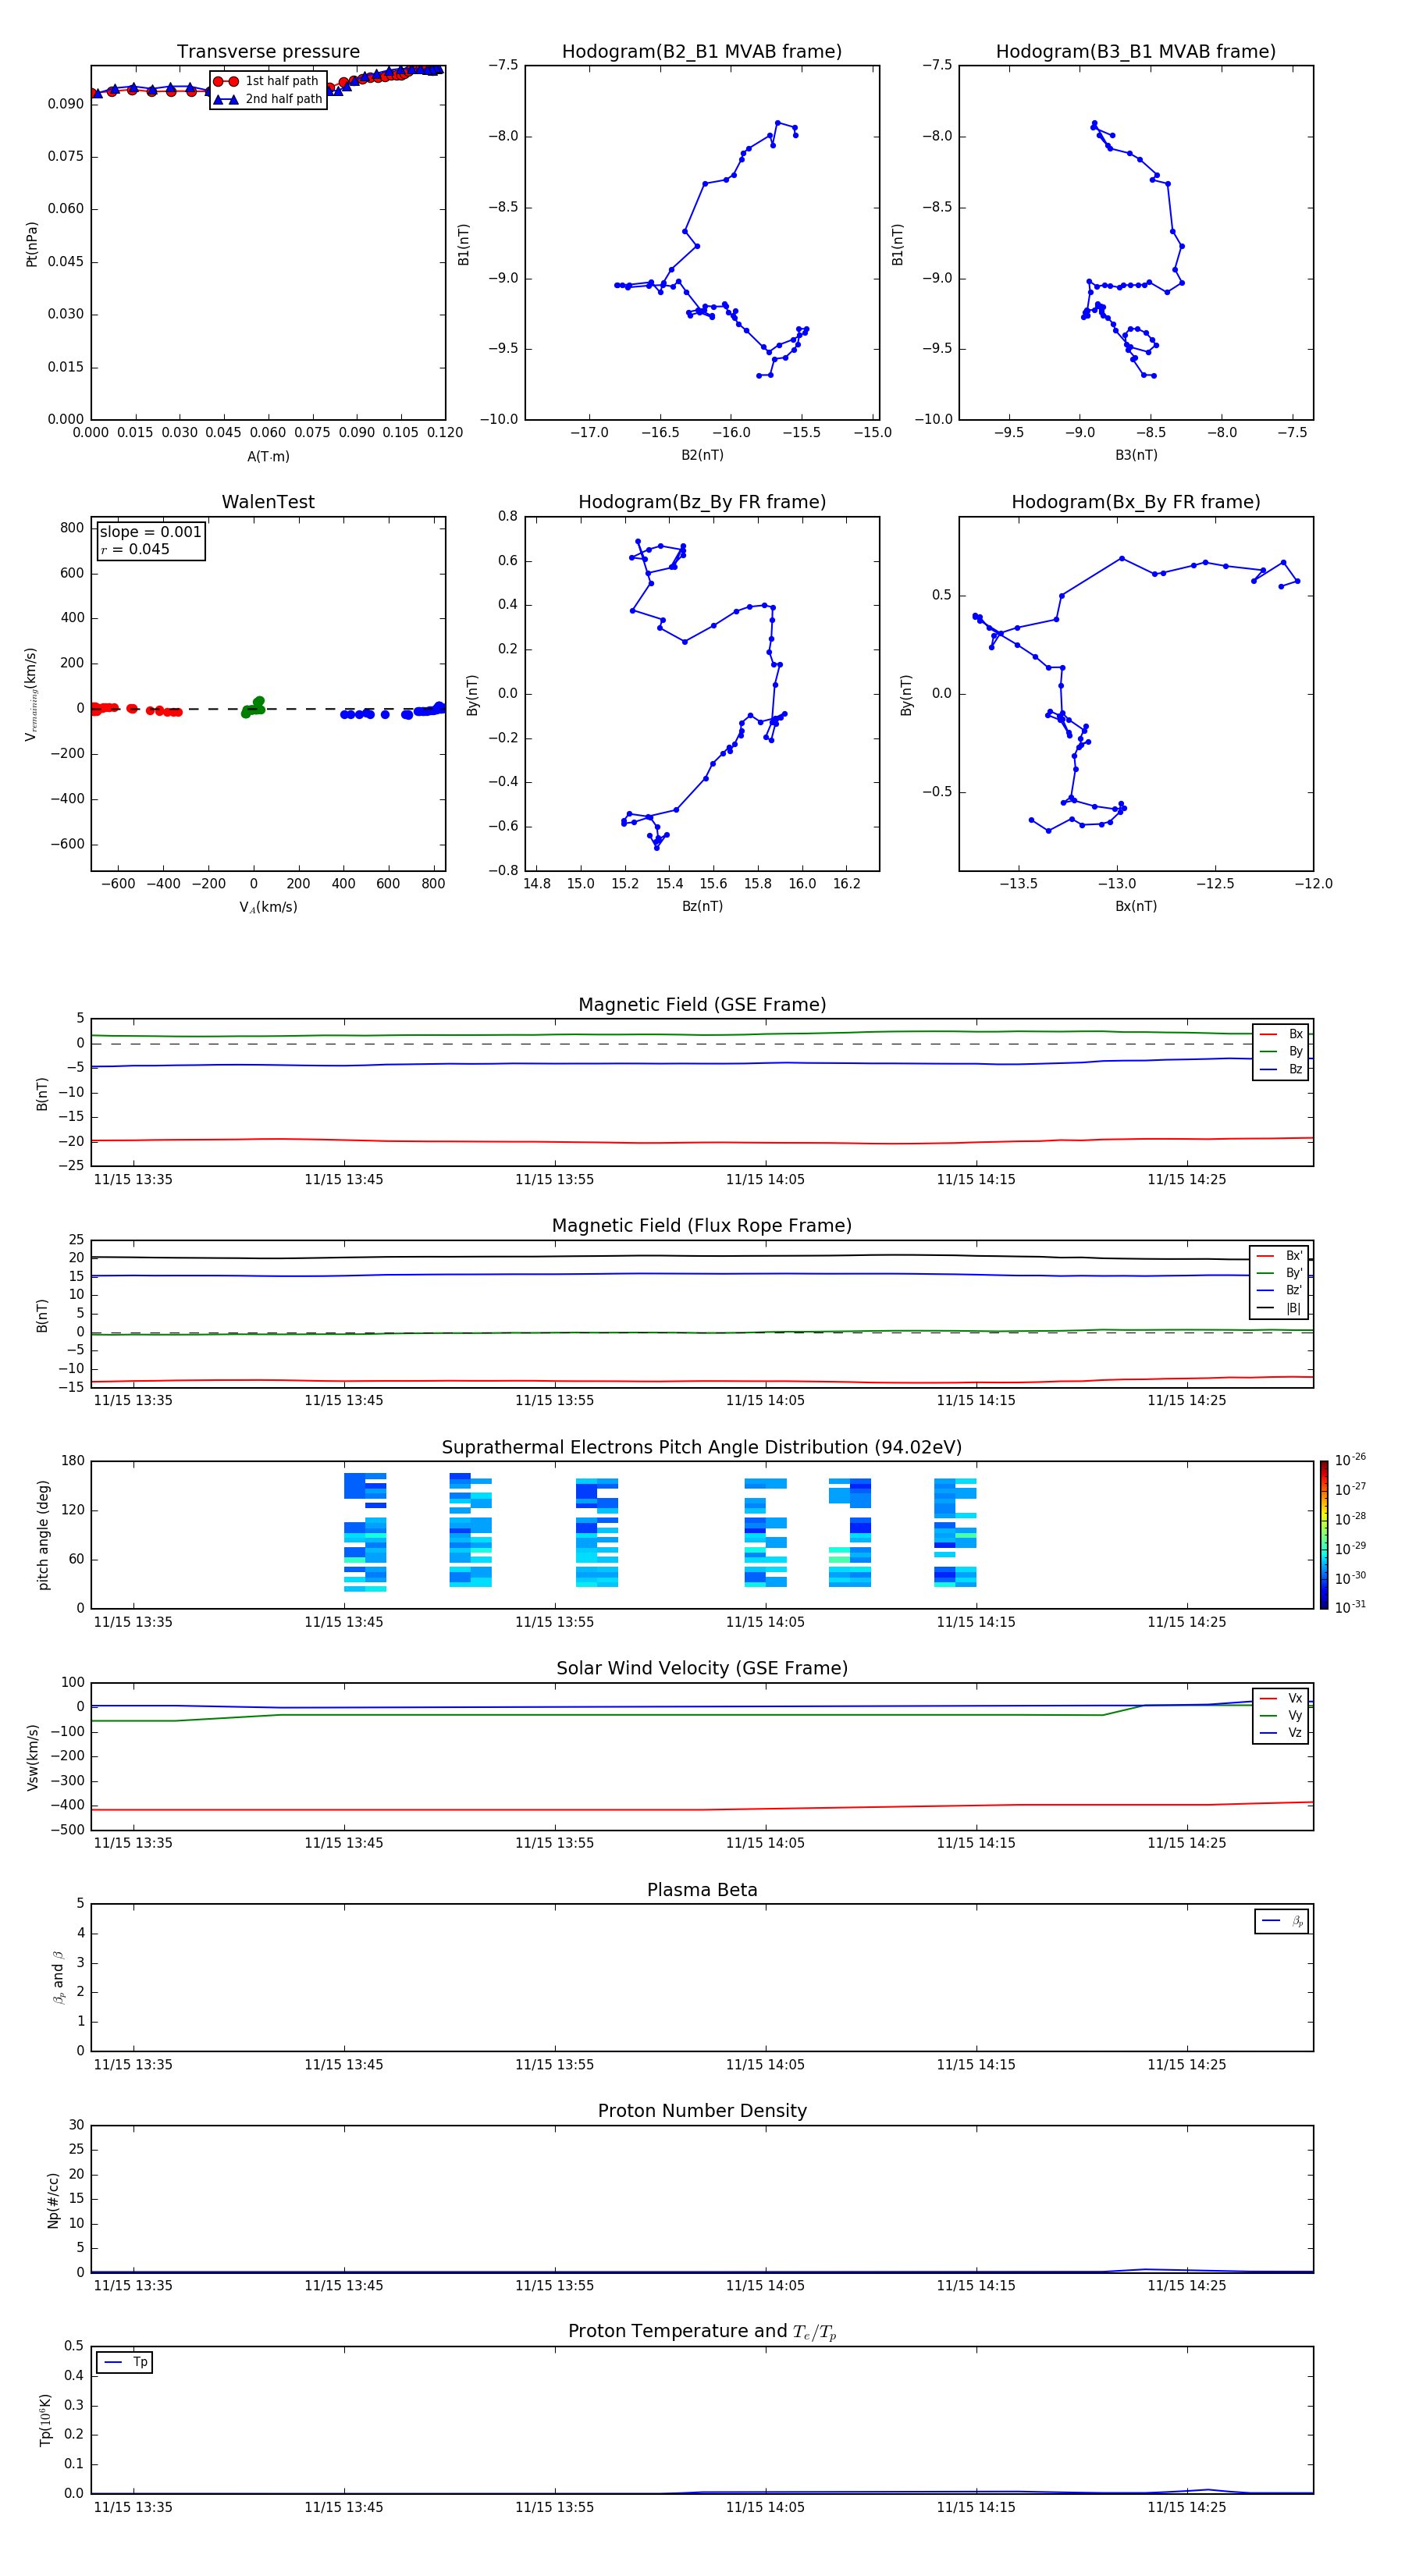Click the pitch angle colorbar
Screen dimensions: 1405x2576
tap(1324, 1535)
